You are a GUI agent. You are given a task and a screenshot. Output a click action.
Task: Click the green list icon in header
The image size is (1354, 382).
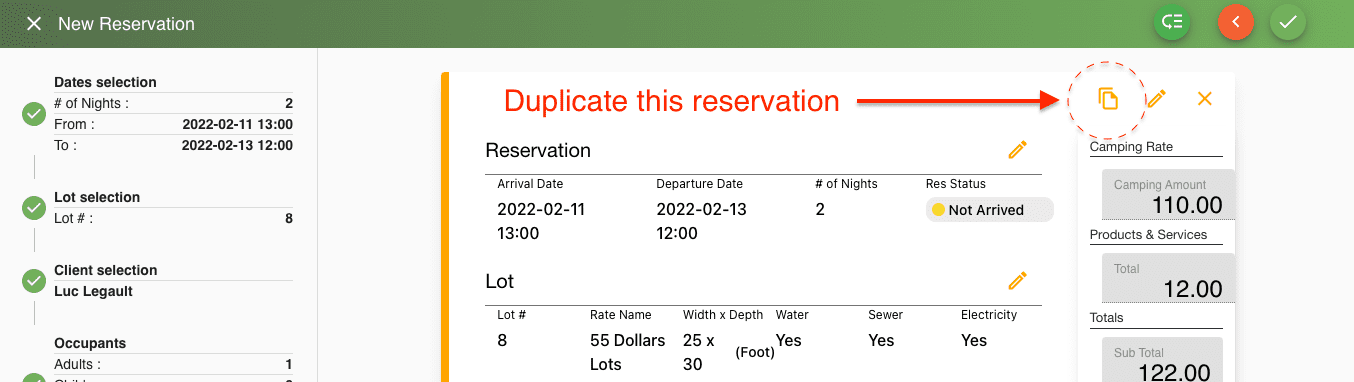coord(1172,22)
